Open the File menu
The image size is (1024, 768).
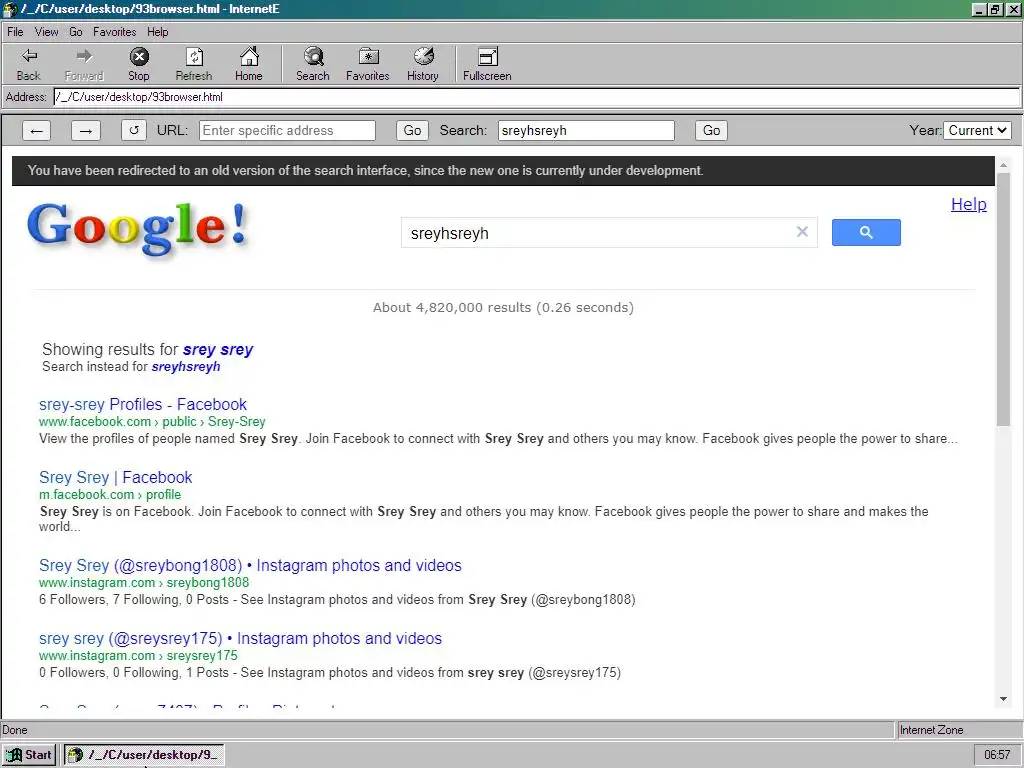[x=15, y=32]
